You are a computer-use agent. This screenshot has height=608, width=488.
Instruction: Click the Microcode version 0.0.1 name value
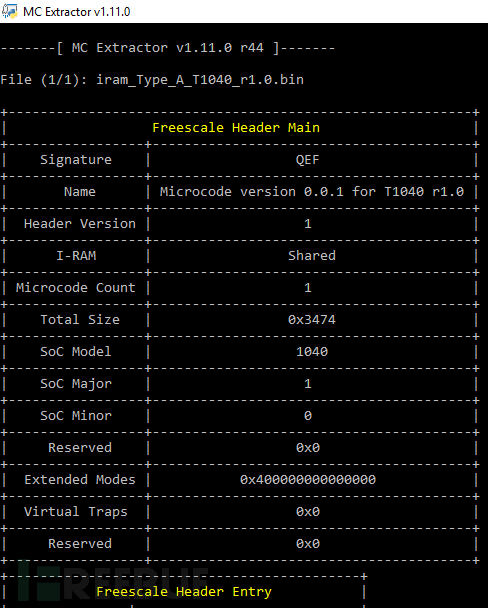(312, 192)
